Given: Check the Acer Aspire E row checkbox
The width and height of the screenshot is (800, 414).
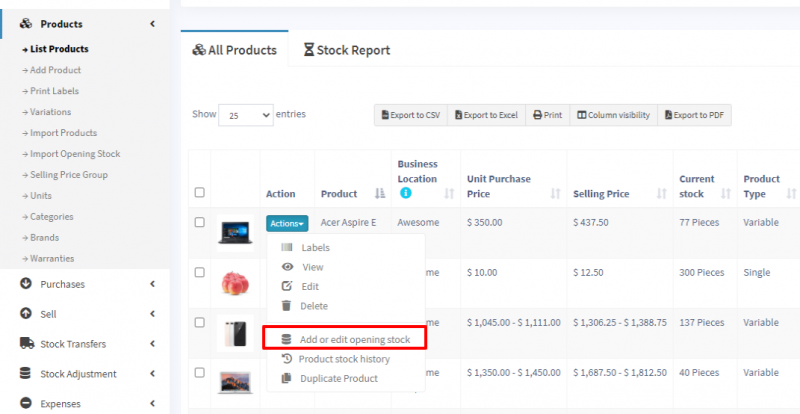Looking at the screenshot, I should (x=199, y=222).
